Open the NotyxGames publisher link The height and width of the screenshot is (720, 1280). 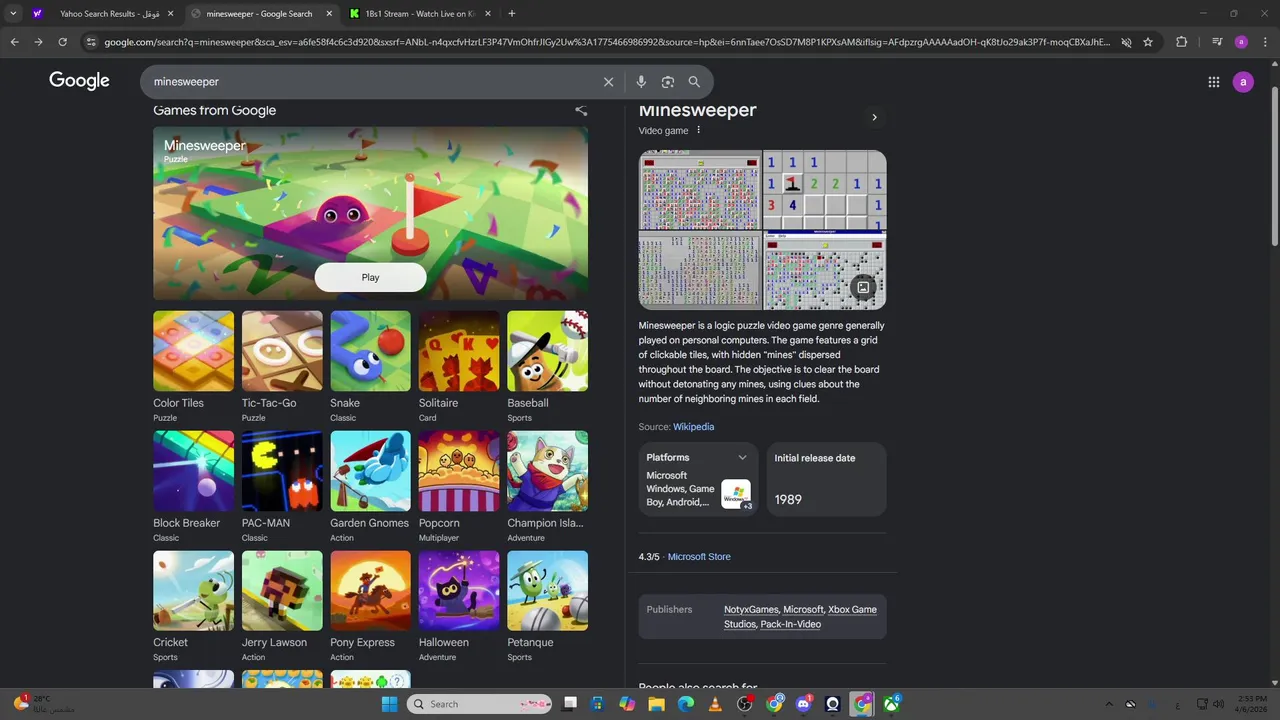(x=751, y=609)
